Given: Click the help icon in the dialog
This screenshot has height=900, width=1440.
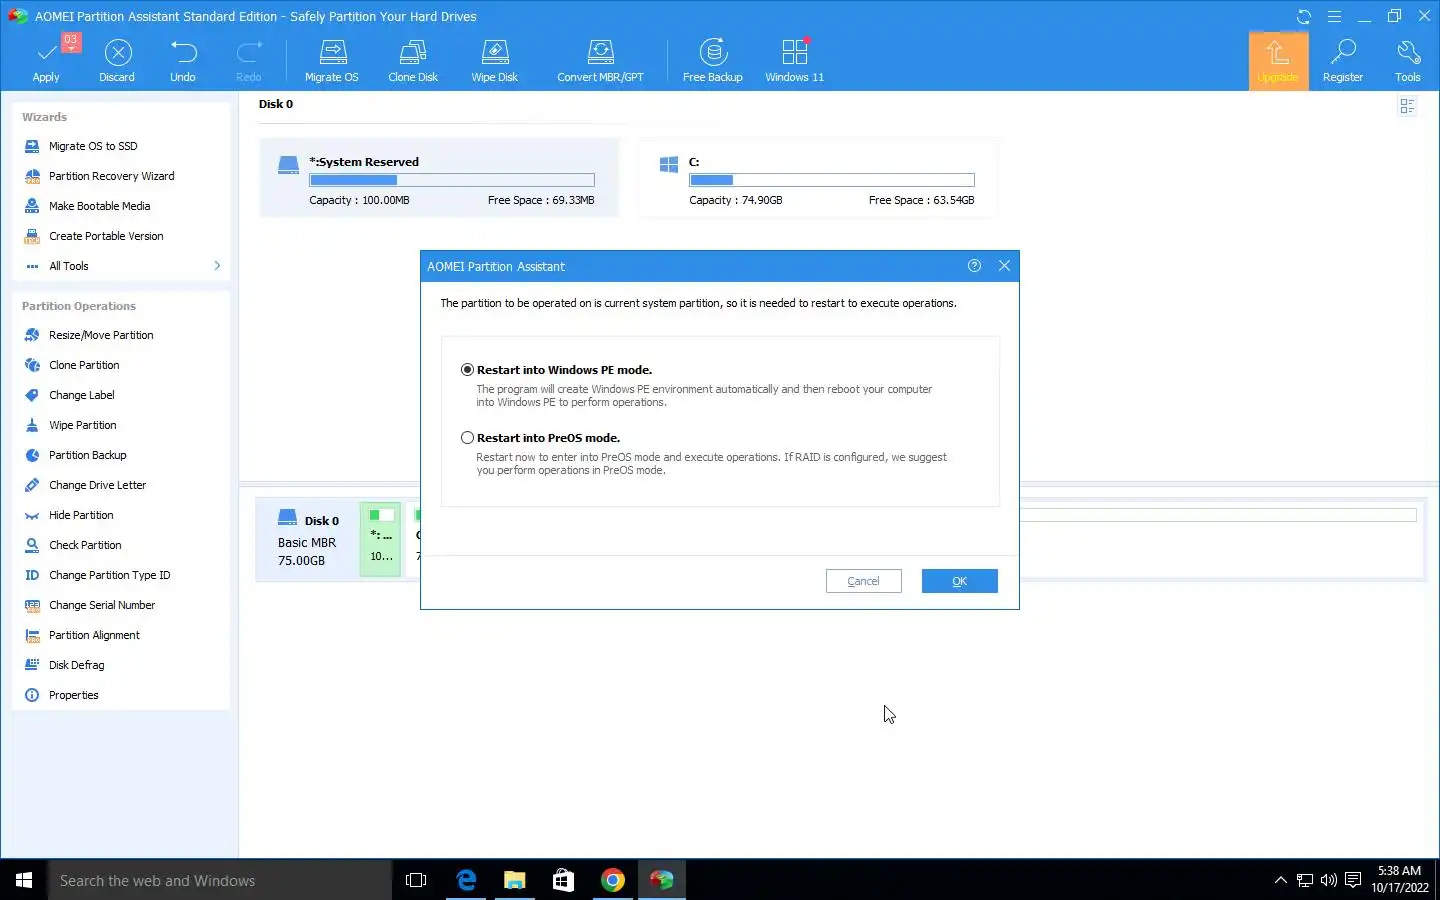Looking at the screenshot, I should tap(974, 266).
